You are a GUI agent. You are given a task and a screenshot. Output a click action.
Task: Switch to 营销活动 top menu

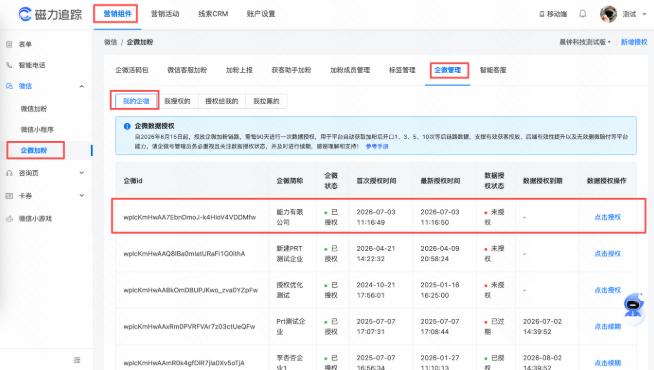coord(165,14)
